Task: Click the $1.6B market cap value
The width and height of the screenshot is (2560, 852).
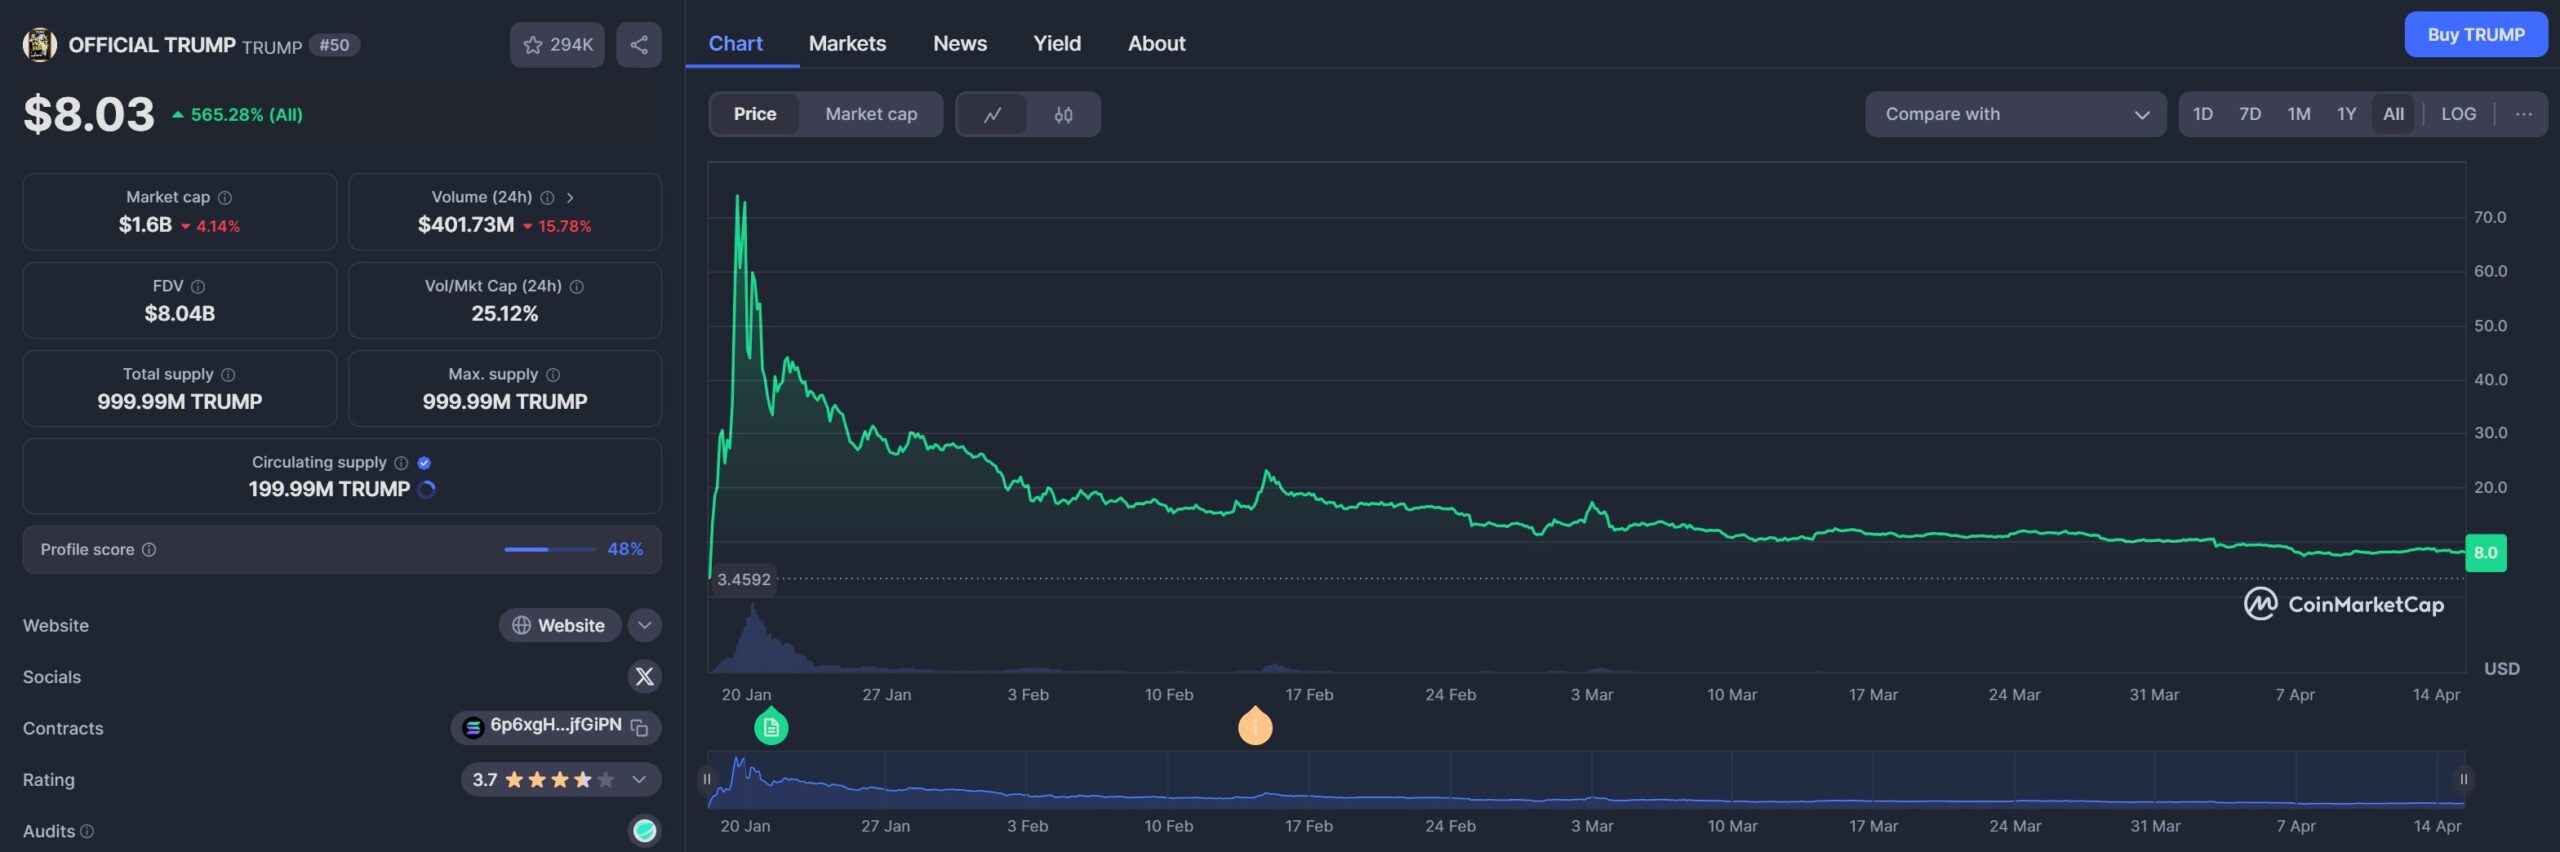Action: pyautogui.click(x=145, y=225)
